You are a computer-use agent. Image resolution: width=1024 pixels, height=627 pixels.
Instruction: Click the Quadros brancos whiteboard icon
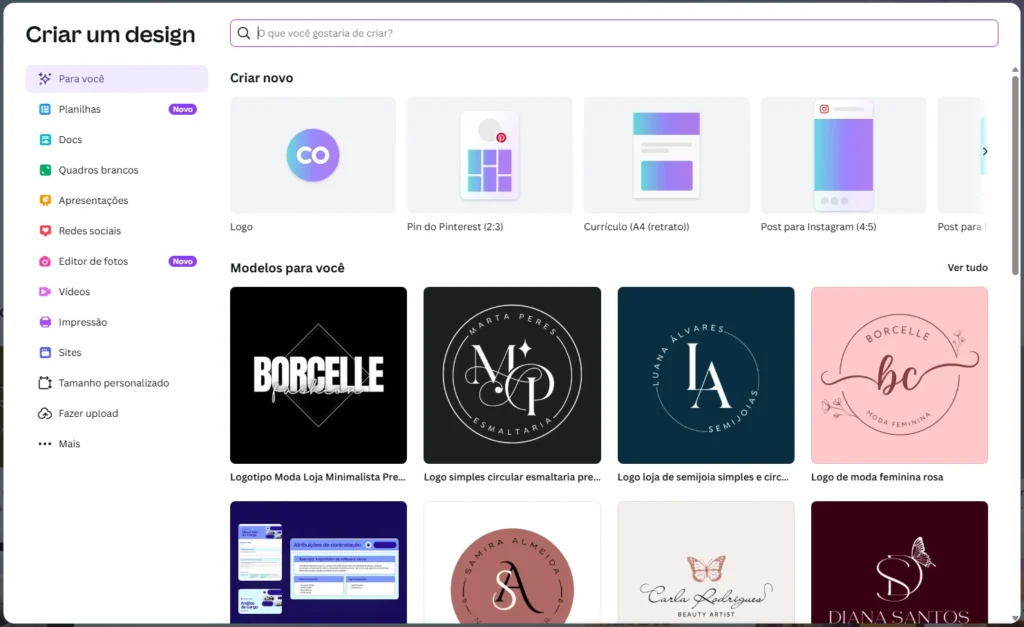coord(44,170)
